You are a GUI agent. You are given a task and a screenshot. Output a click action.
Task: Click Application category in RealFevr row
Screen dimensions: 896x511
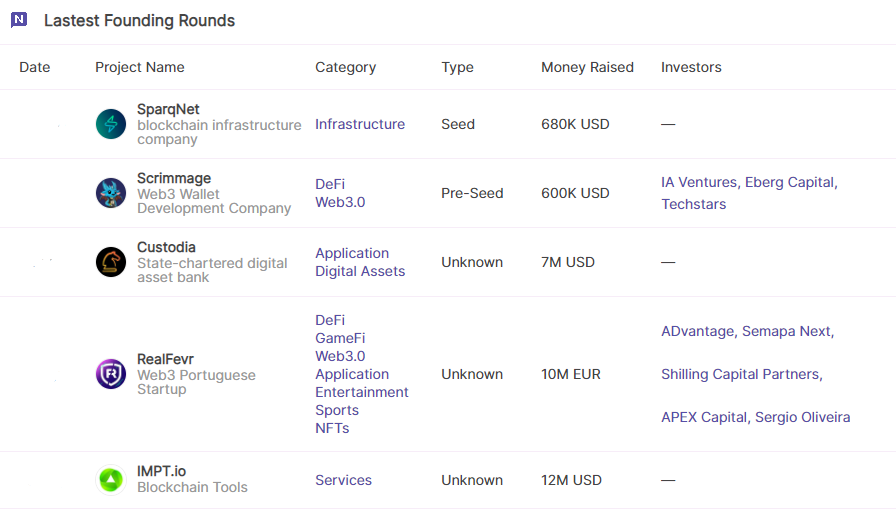point(352,374)
